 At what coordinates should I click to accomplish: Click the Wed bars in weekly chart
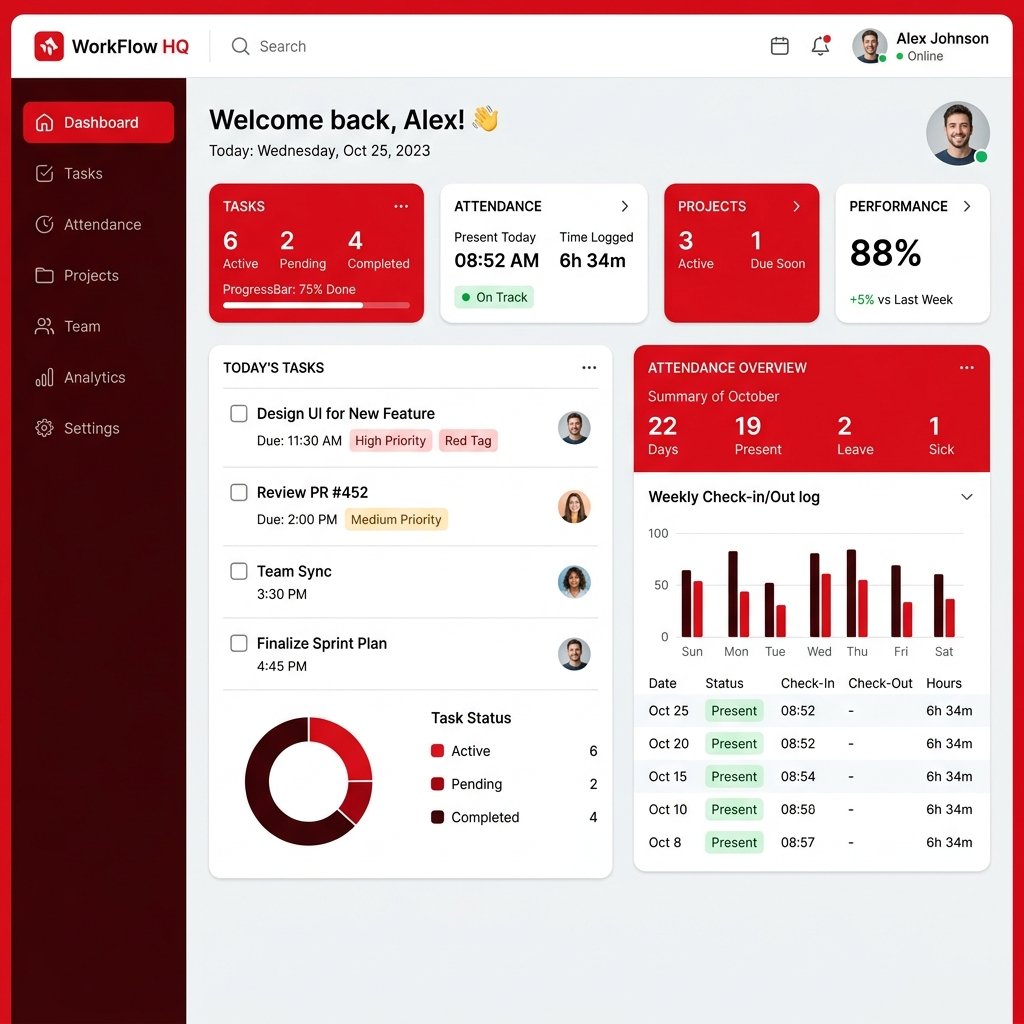coord(820,595)
